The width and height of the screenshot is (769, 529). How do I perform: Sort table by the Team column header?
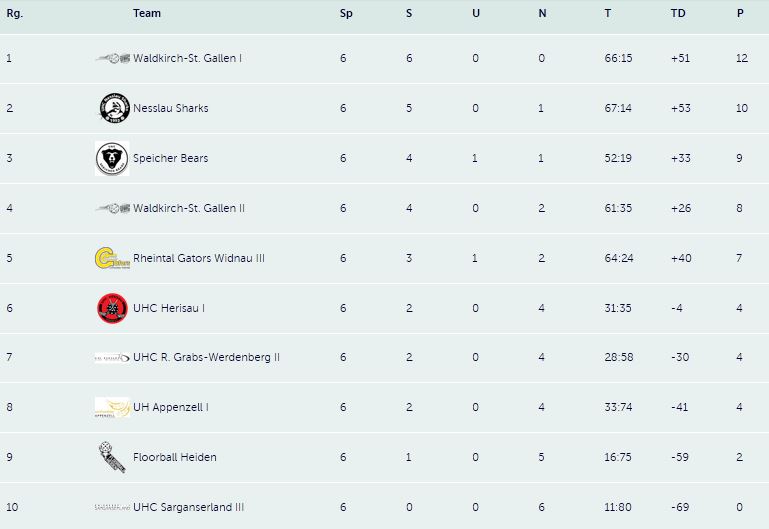click(147, 13)
